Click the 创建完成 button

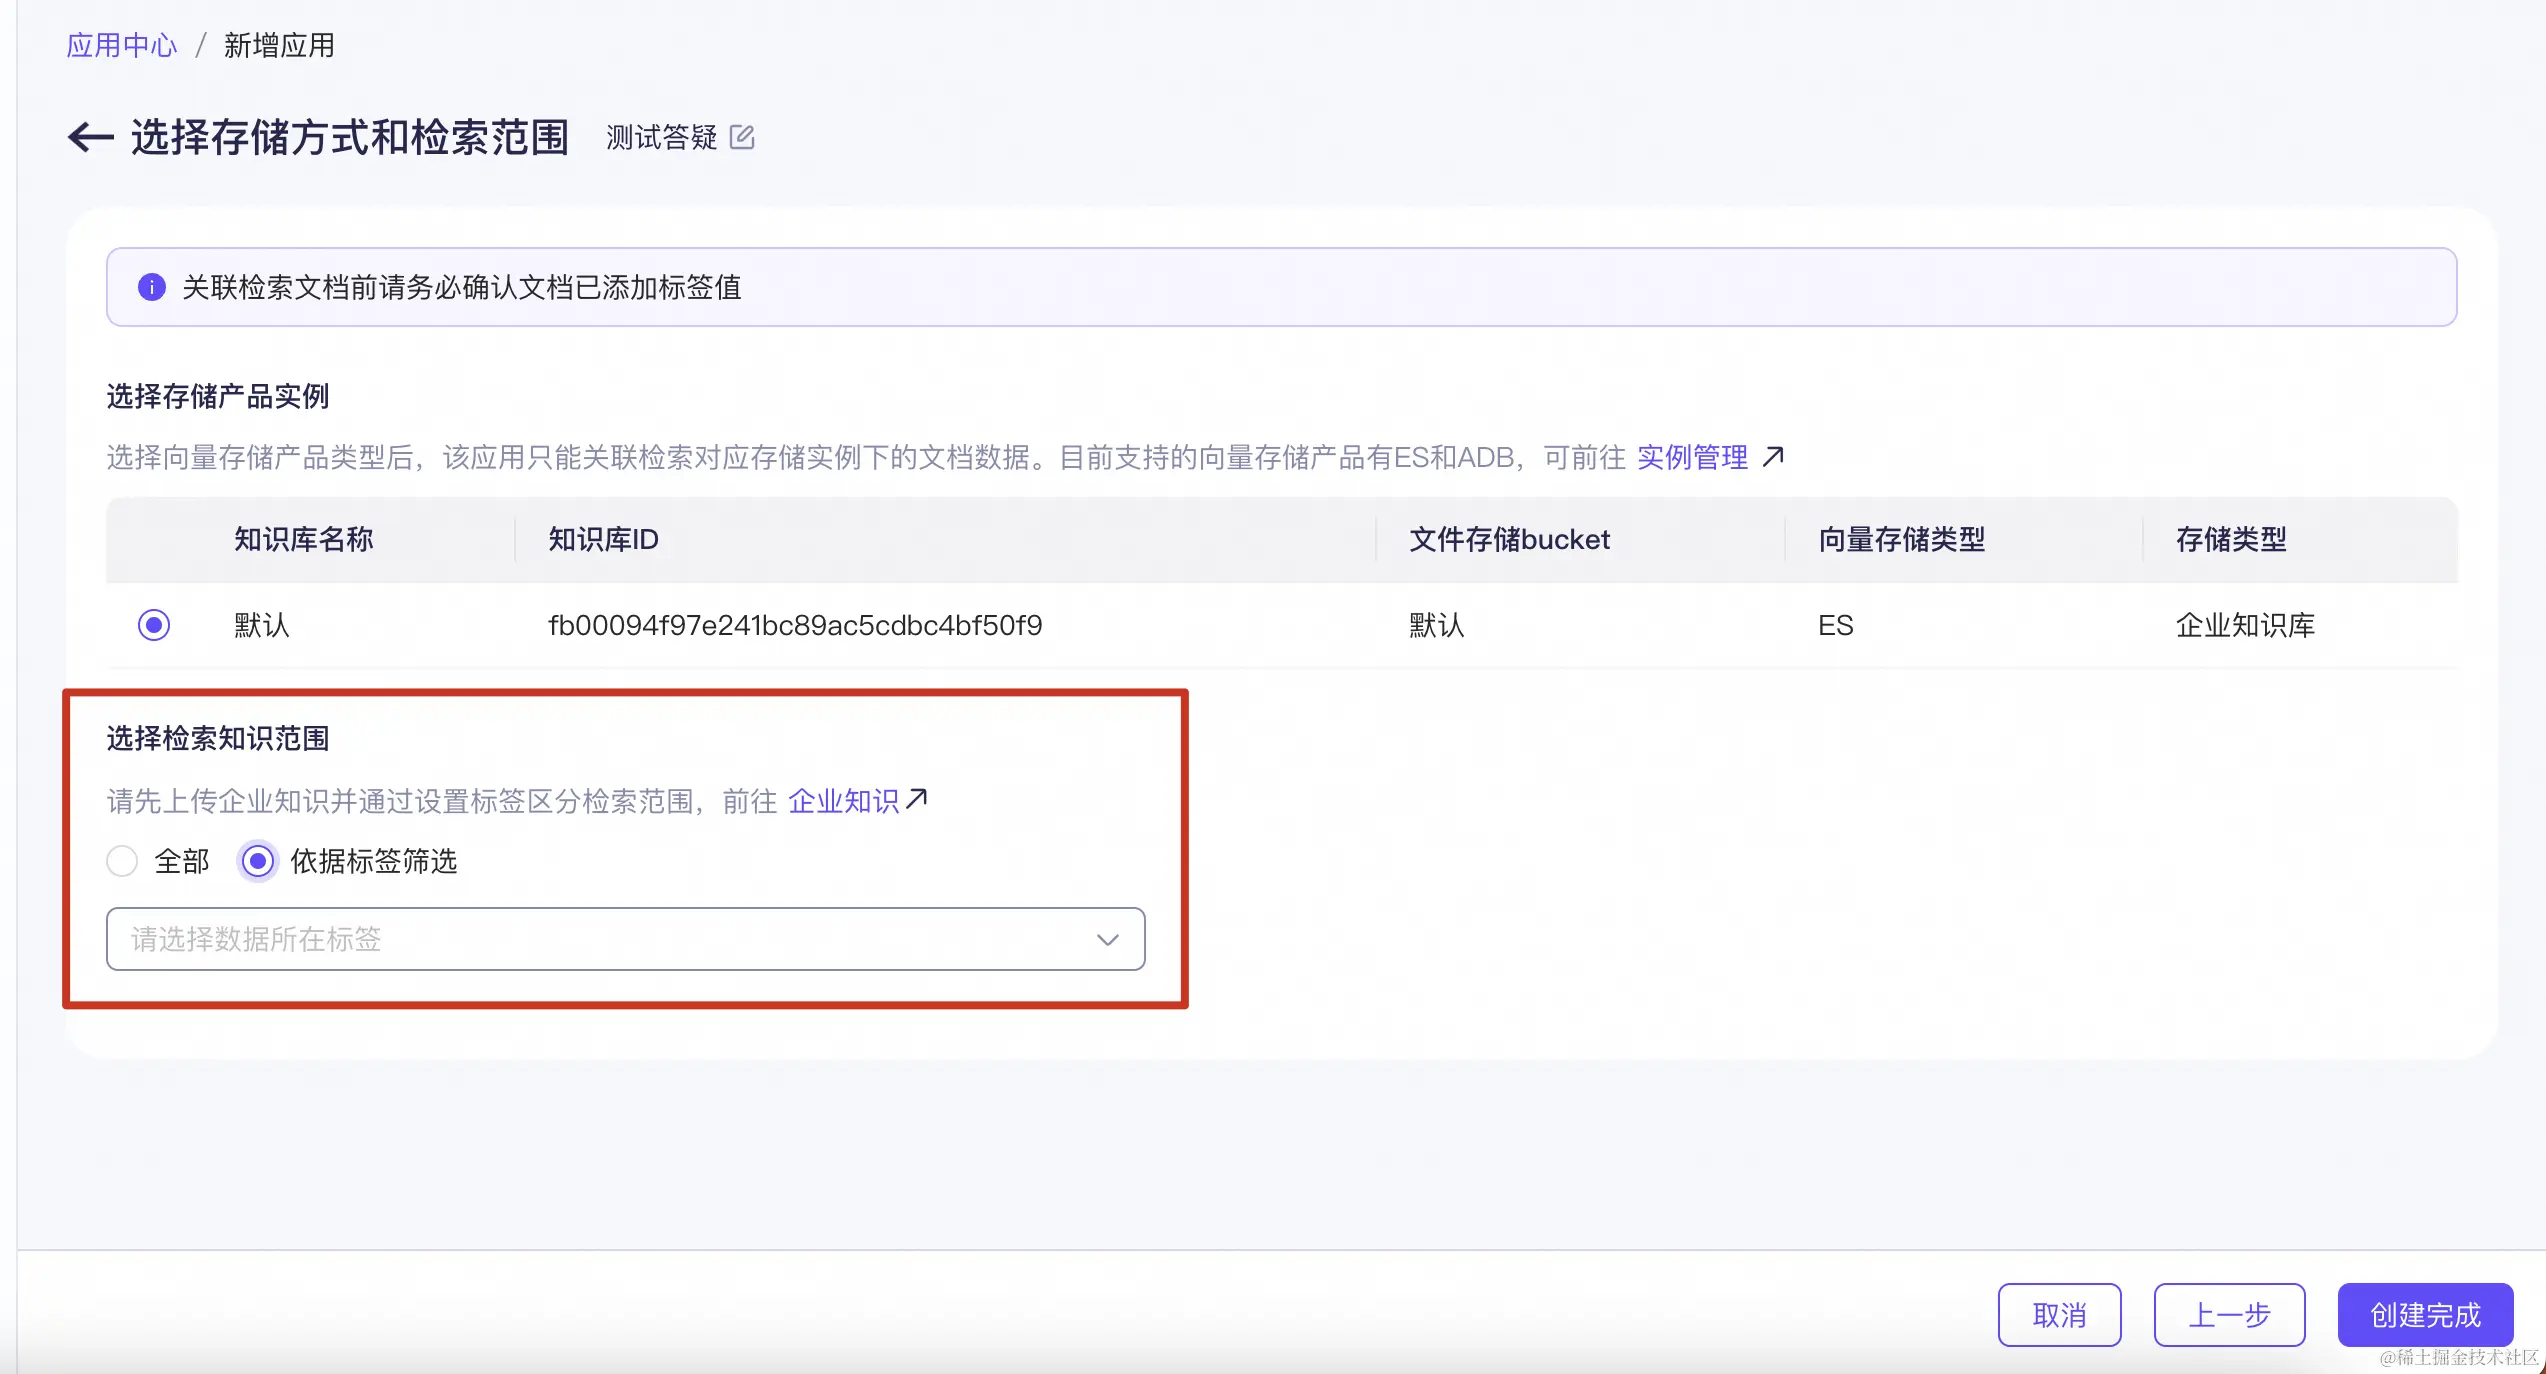(x=2425, y=1314)
